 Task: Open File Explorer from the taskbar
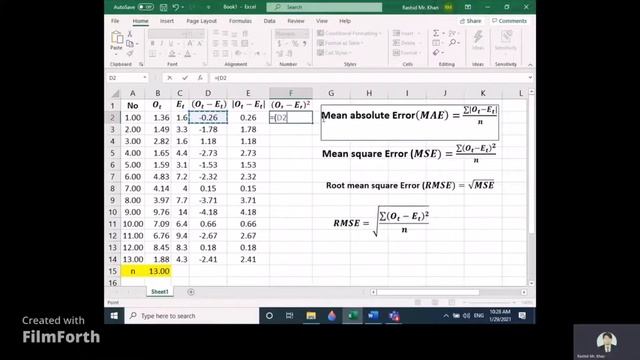click(311, 316)
